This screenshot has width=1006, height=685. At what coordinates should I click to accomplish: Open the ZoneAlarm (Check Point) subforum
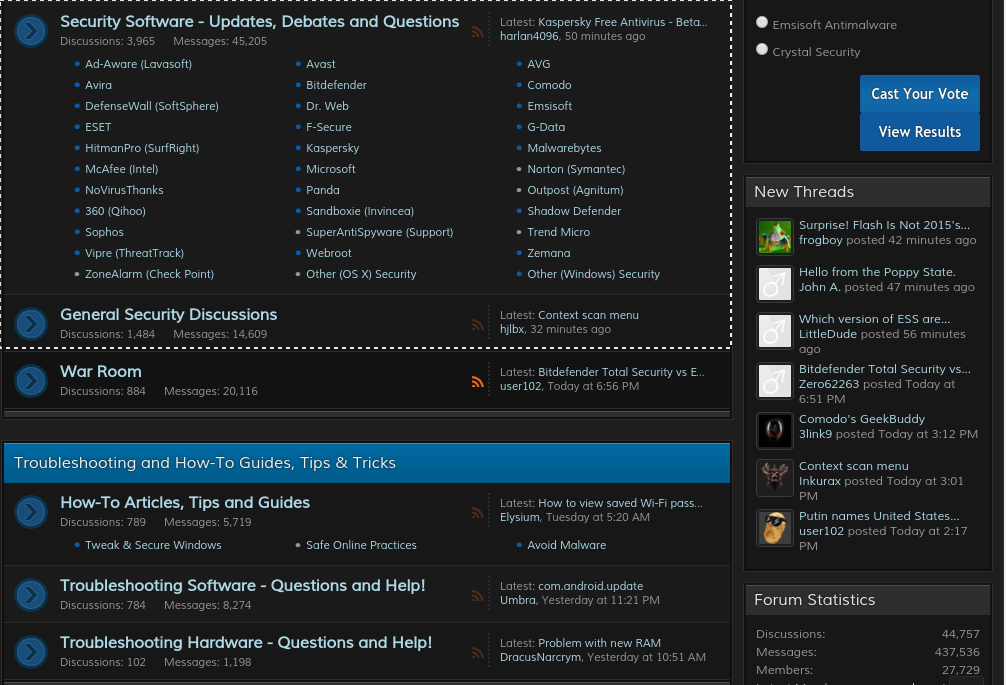point(149,274)
